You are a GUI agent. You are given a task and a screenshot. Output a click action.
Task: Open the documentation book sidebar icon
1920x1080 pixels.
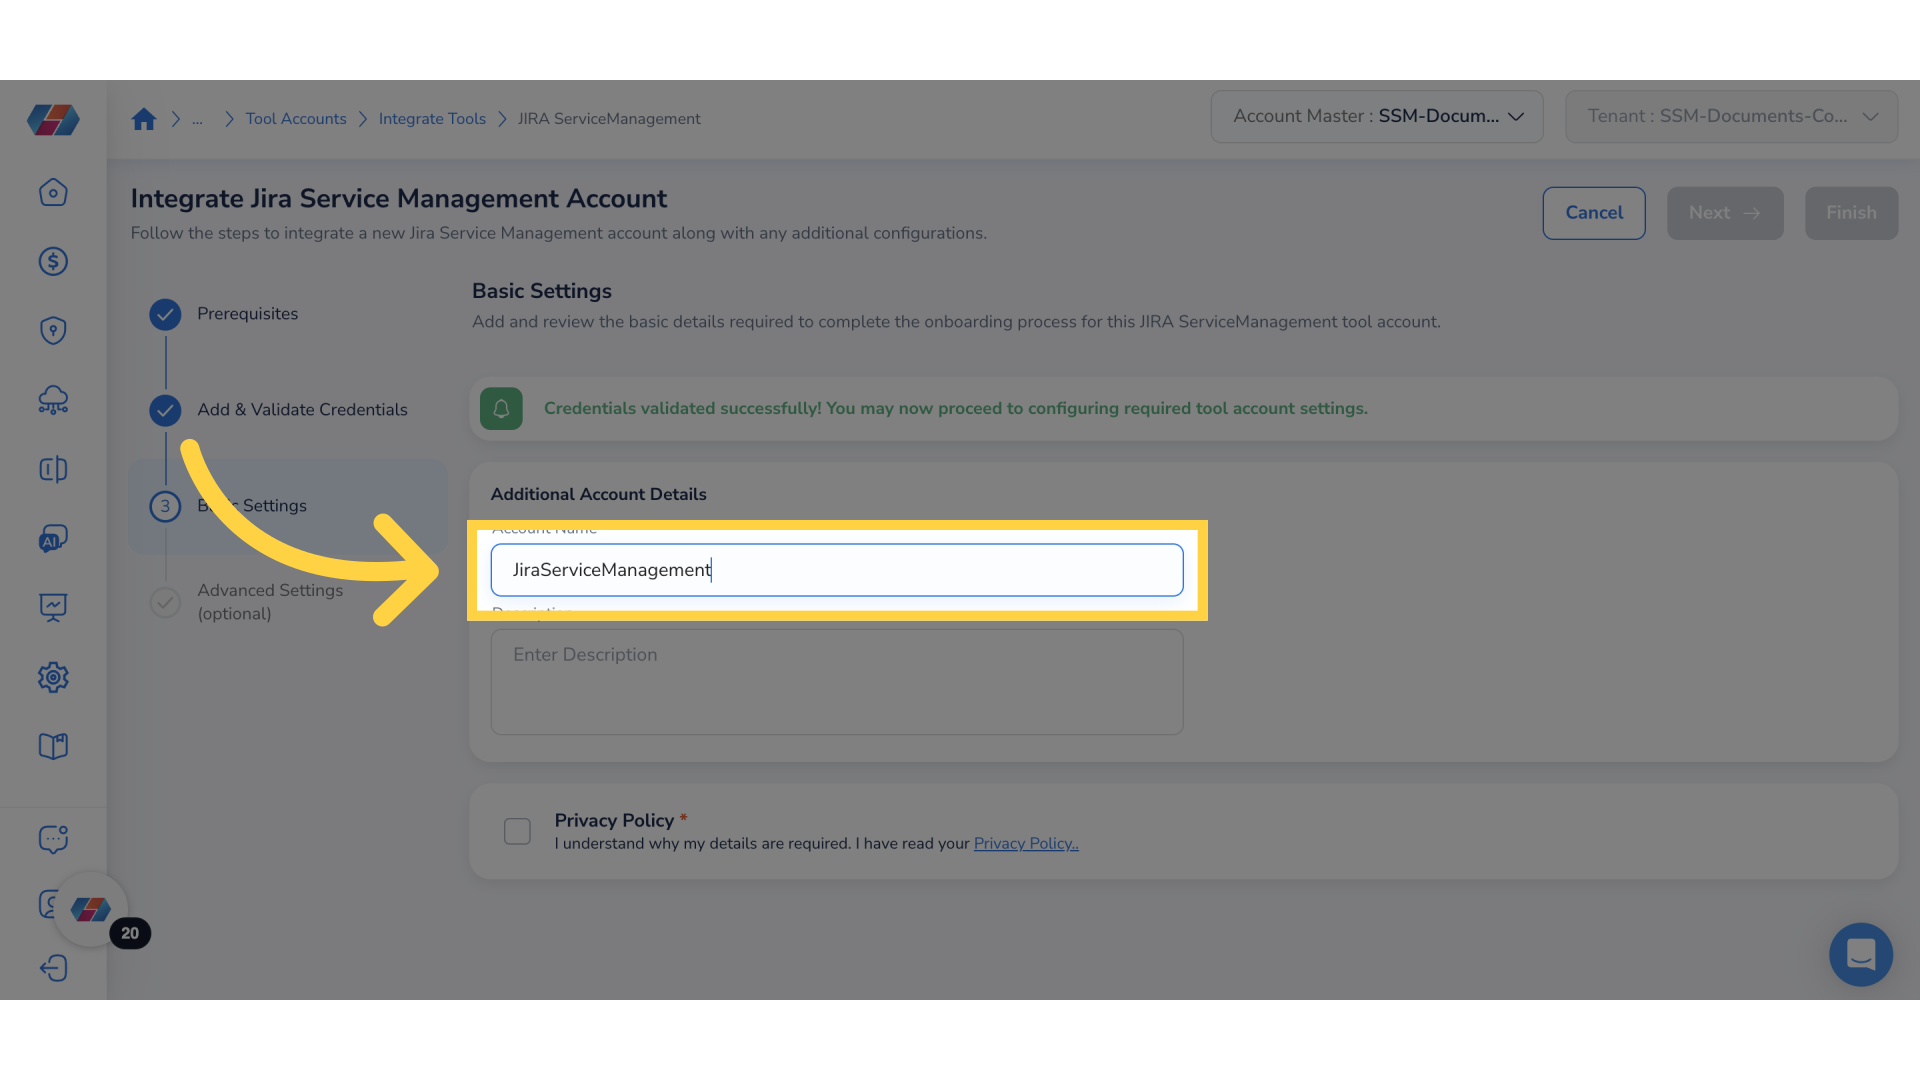tap(53, 746)
